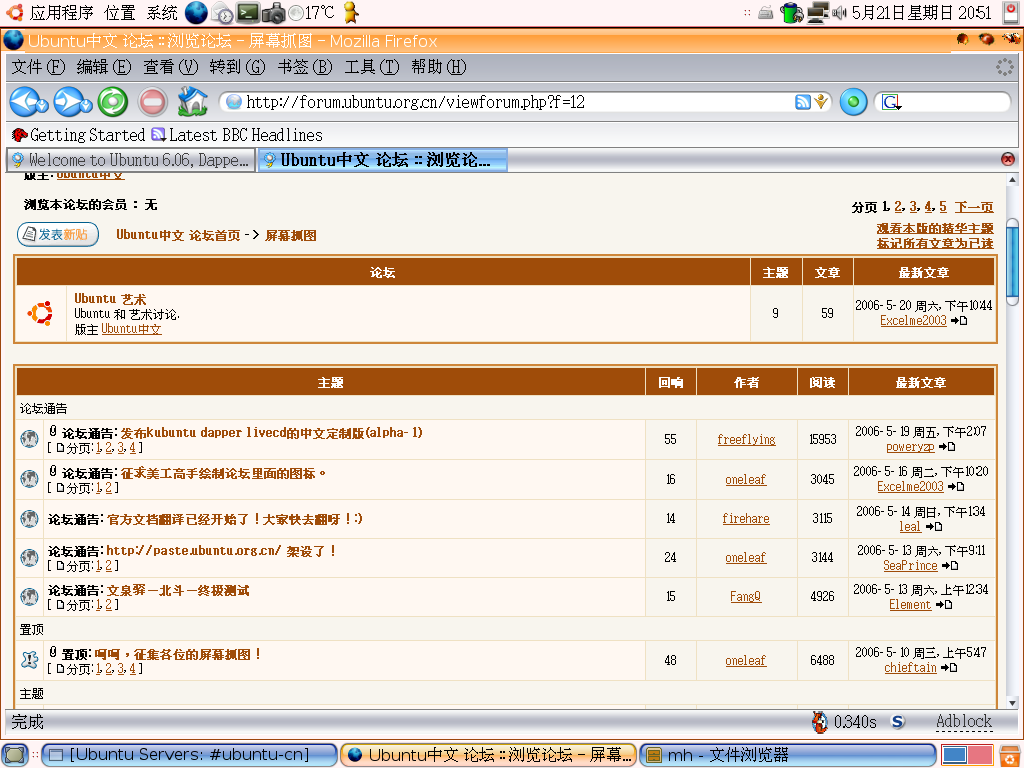
Task: Open the kubuntu dapper livecd announcement topic
Action: [x=271, y=432]
